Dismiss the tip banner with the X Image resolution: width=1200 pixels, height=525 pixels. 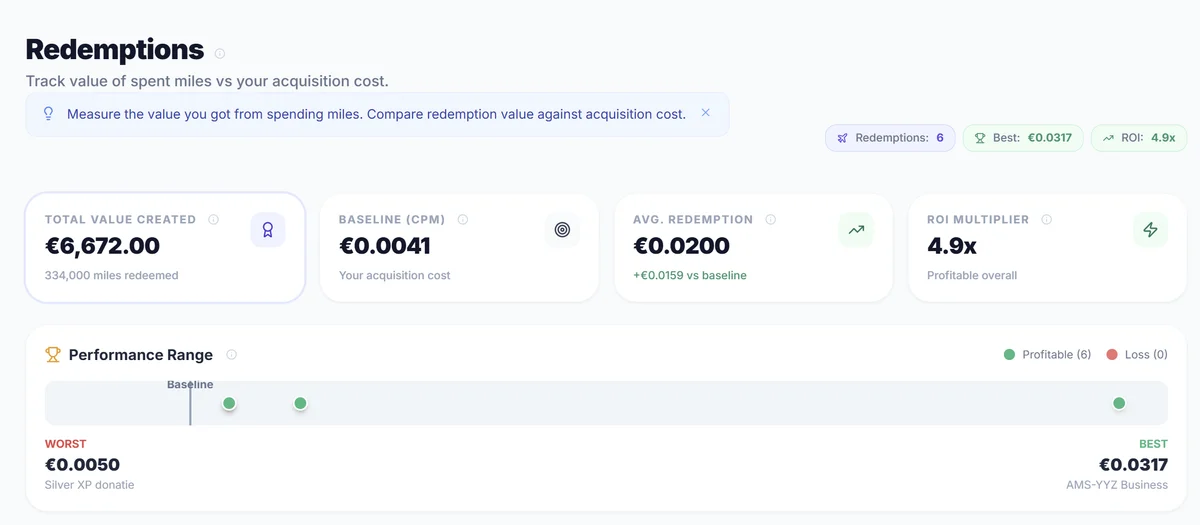[706, 113]
